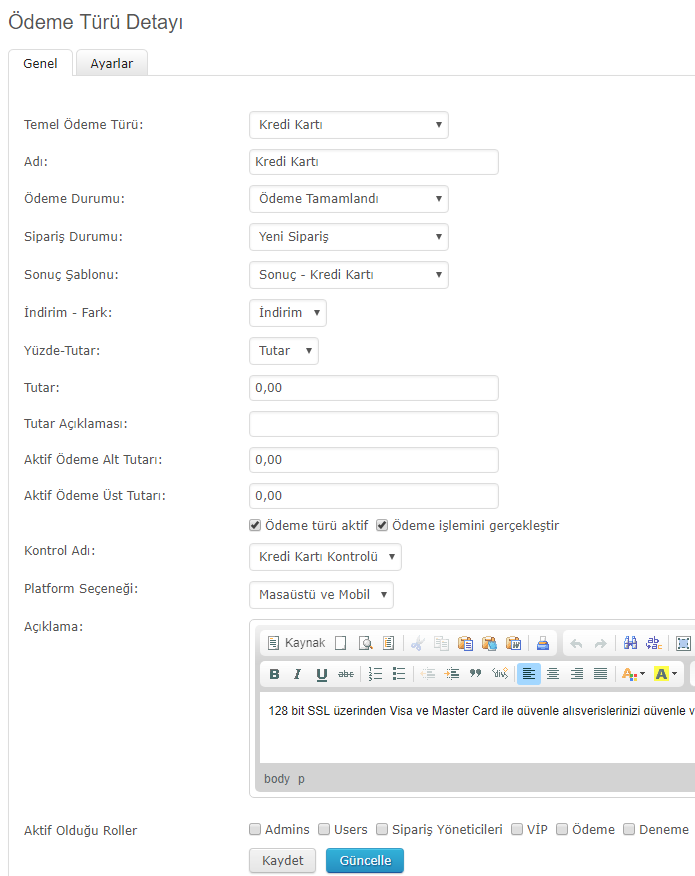Open the background color picker
The image size is (695, 876).
[665, 674]
